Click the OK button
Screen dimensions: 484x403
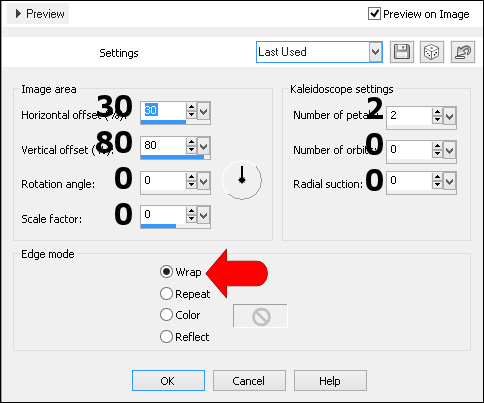[168, 380]
